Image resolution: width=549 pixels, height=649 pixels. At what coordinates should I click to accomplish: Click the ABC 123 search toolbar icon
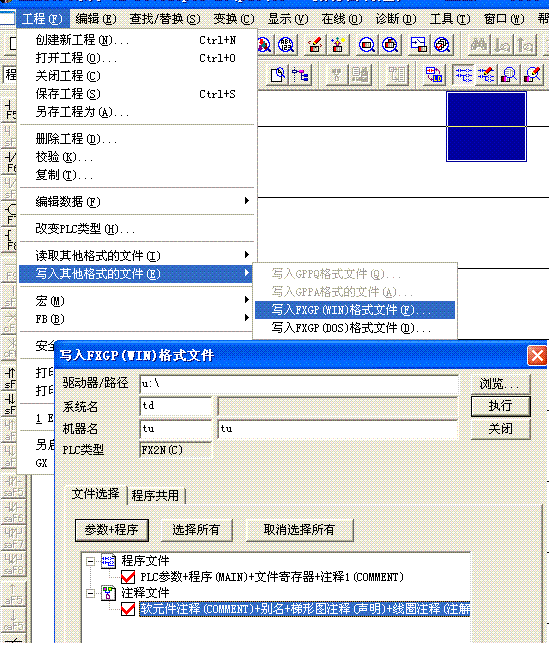[286, 44]
